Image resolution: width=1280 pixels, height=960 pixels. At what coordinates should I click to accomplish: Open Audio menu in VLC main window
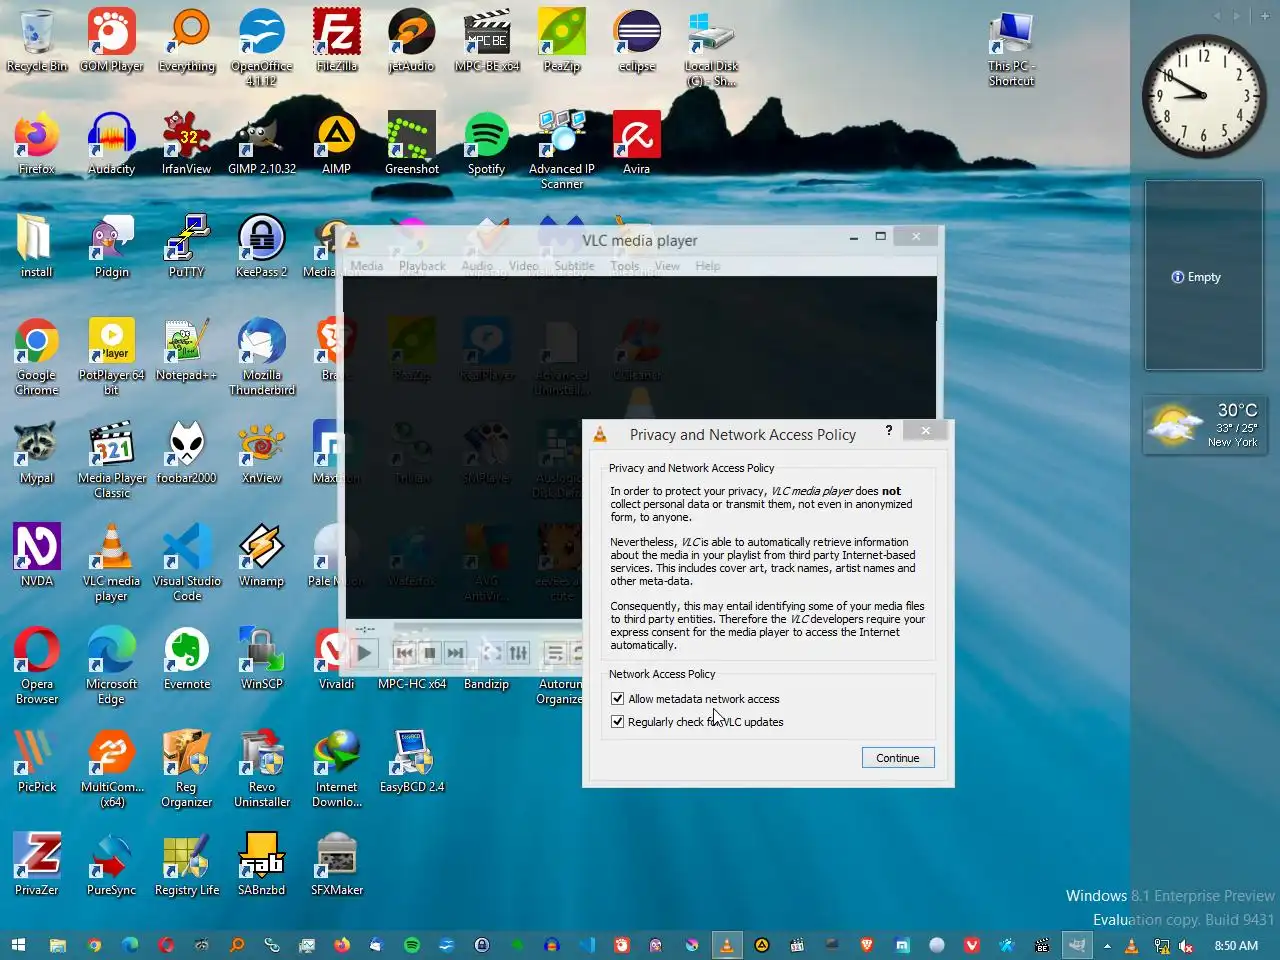477,266
